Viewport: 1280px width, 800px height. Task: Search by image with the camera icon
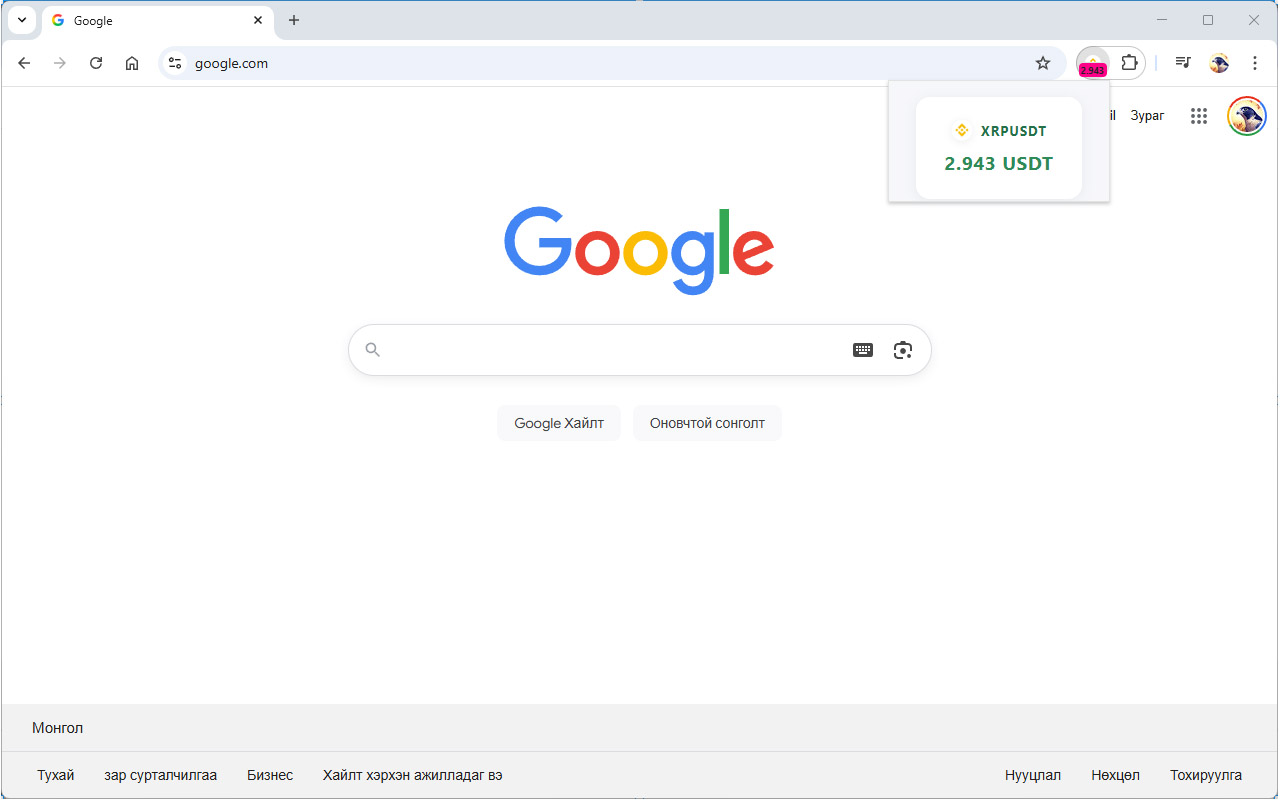[x=903, y=350]
